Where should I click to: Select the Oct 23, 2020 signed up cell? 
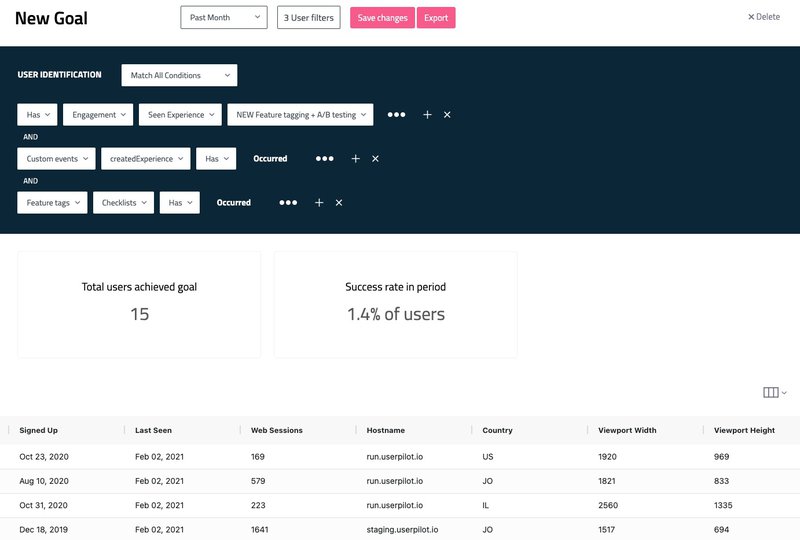click(44, 457)
